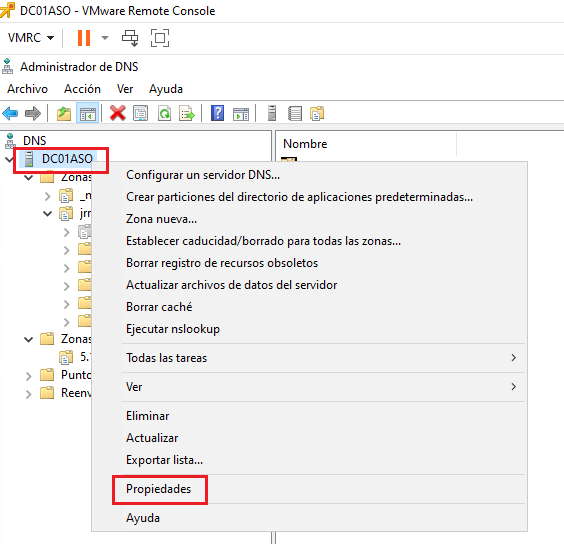Select Ejecutar nslookup
Viewport: 564px width, 544px height.
(x=309, y=329)
